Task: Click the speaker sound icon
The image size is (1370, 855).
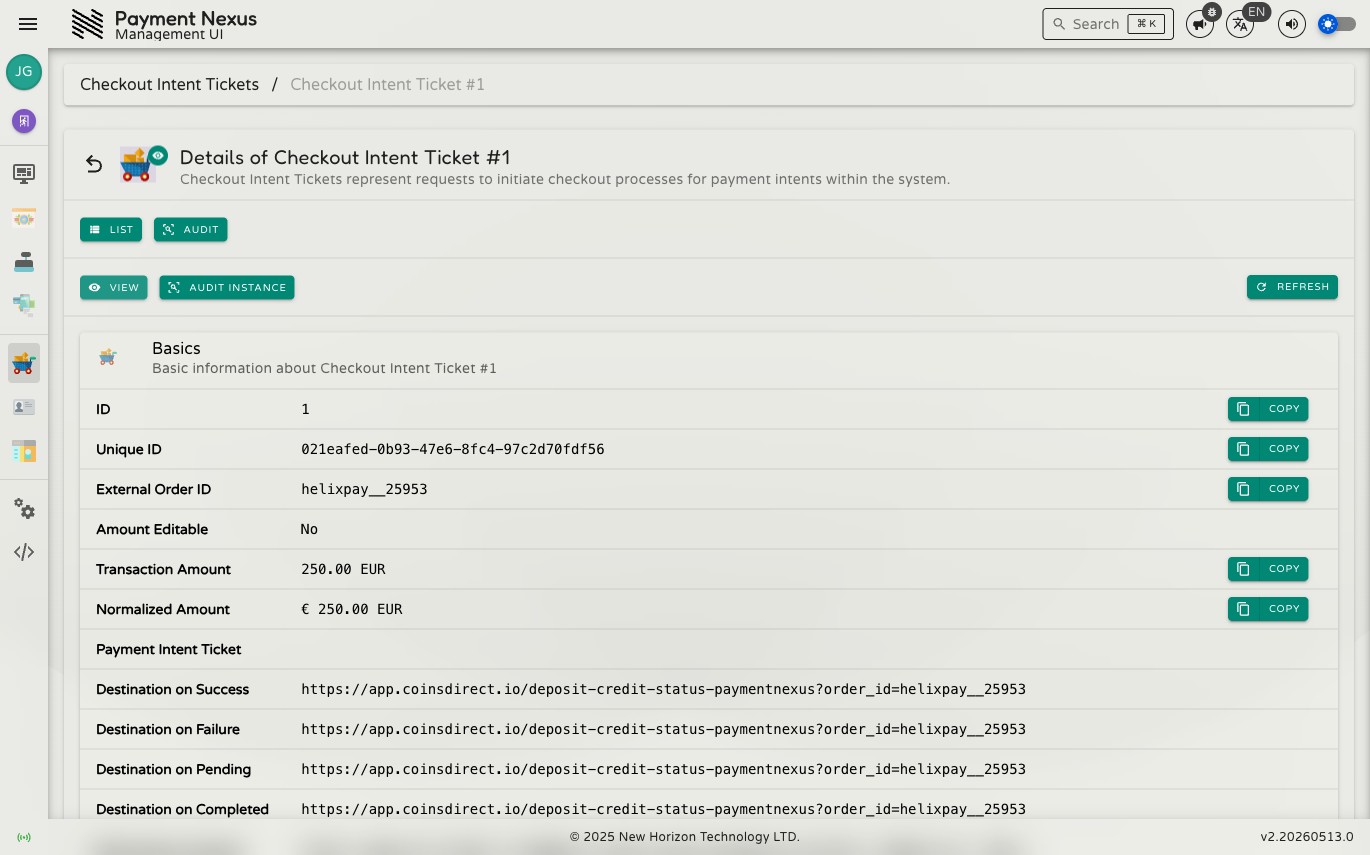Action: coord(1292,24)
